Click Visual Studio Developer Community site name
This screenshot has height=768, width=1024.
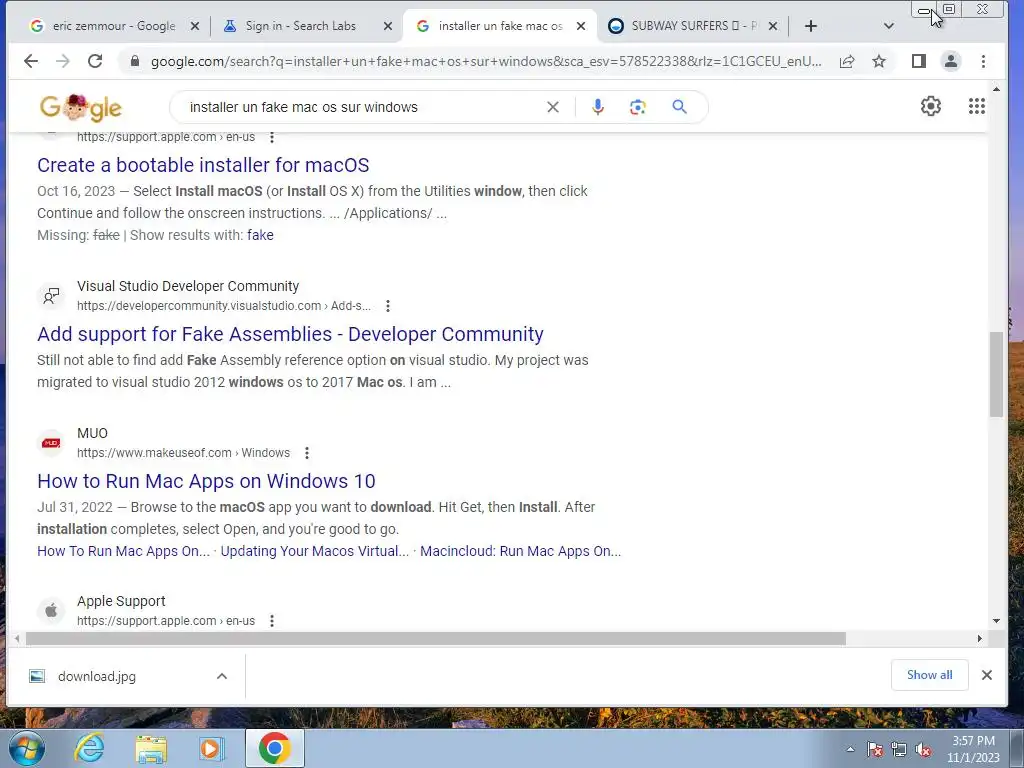coord(188,286)
